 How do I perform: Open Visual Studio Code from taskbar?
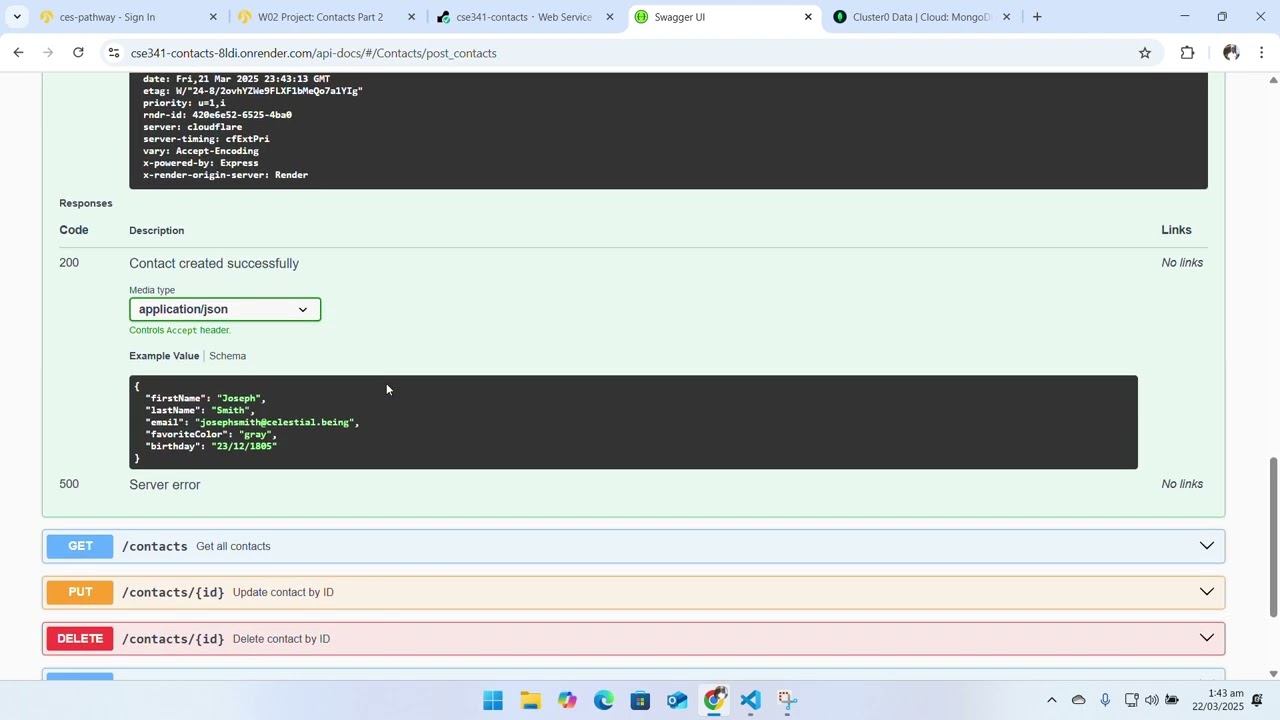pyautogui.click(x=751, y=700)
